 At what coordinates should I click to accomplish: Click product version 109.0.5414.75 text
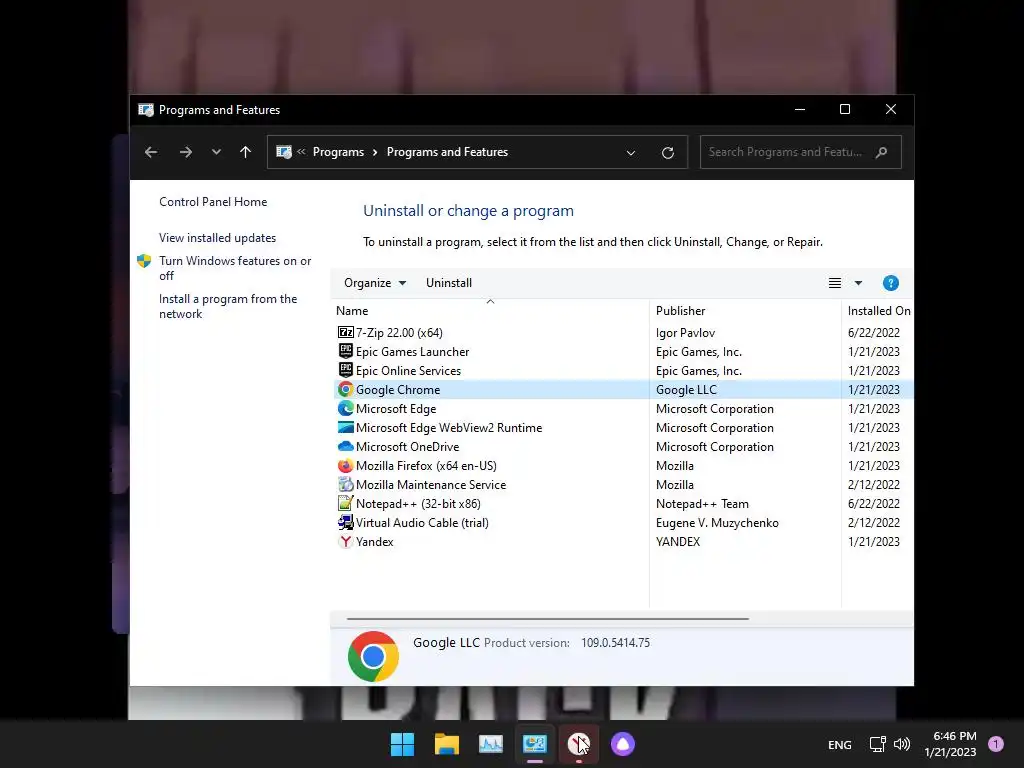[x=615, y=643]
